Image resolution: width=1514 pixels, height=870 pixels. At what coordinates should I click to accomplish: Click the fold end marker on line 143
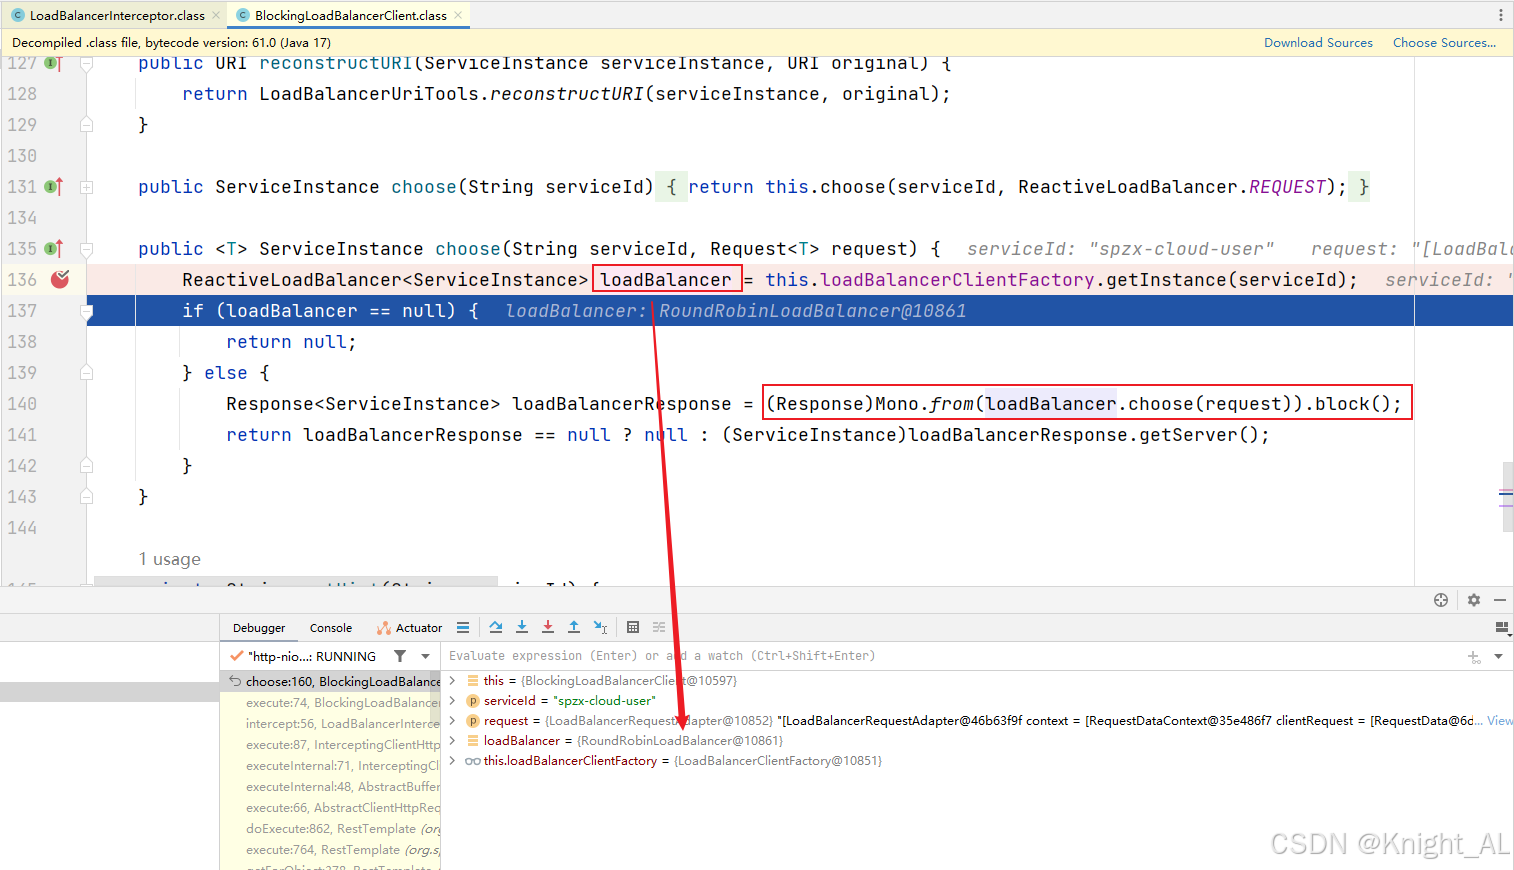(x=86, y=497)
